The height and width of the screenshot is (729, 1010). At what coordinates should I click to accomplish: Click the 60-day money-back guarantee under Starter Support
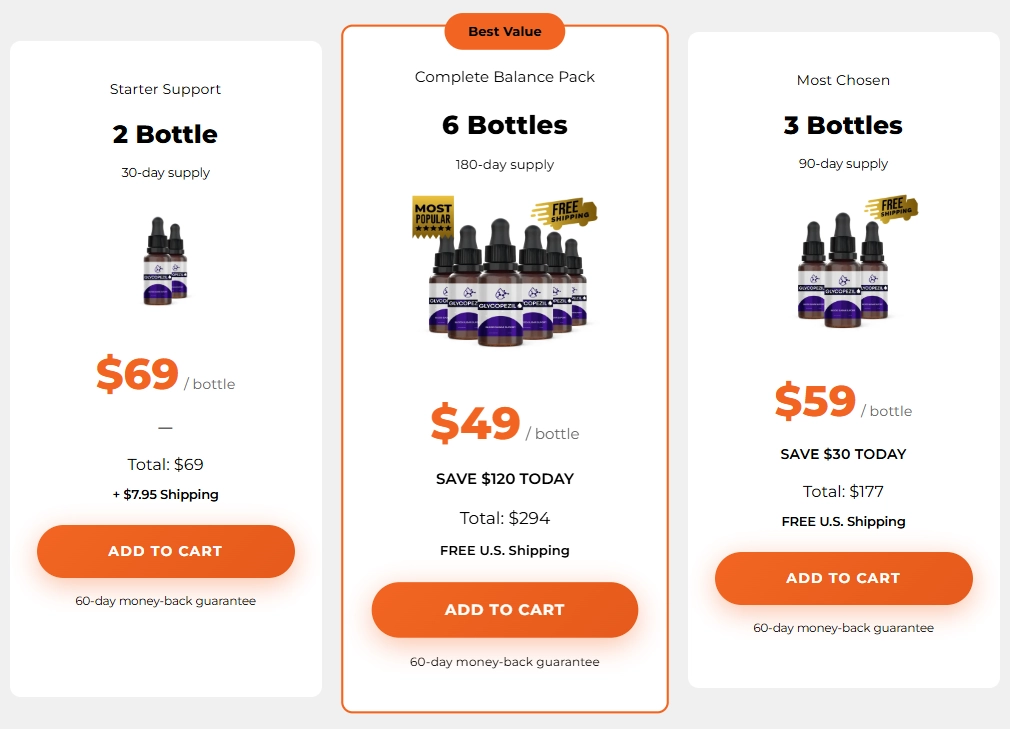pyautogui.click(x=164, y=600)
